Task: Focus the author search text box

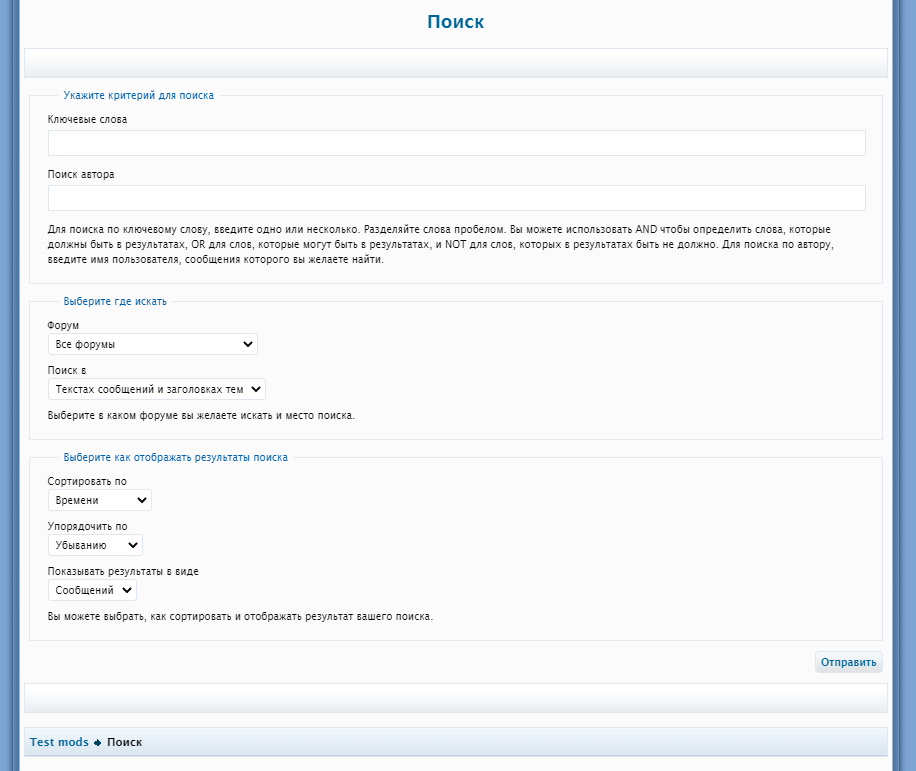Action: (x=456, y=198)
